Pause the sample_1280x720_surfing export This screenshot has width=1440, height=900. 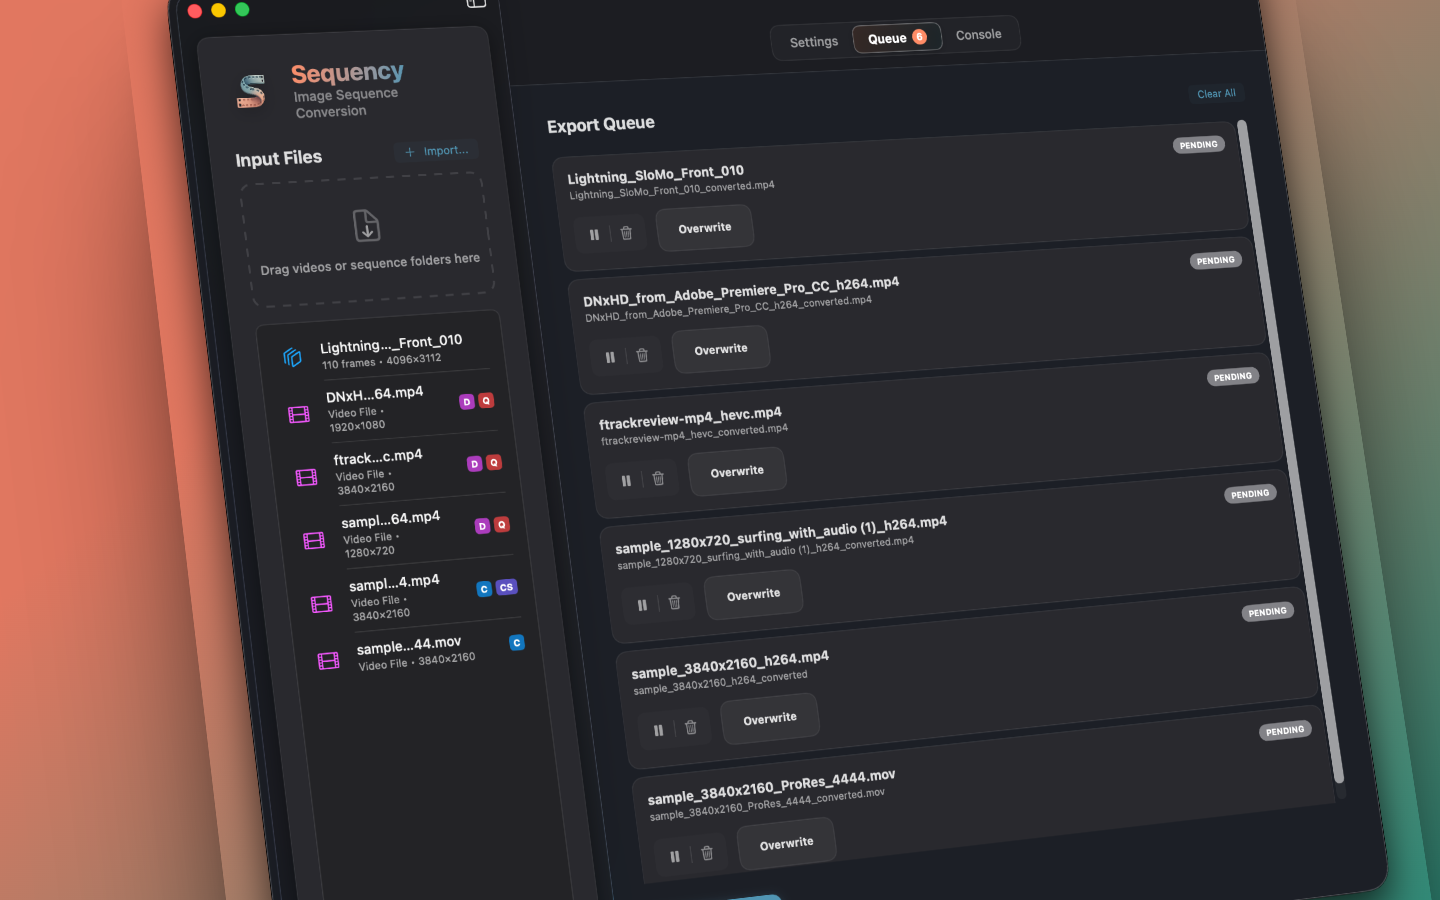point(642,604)
